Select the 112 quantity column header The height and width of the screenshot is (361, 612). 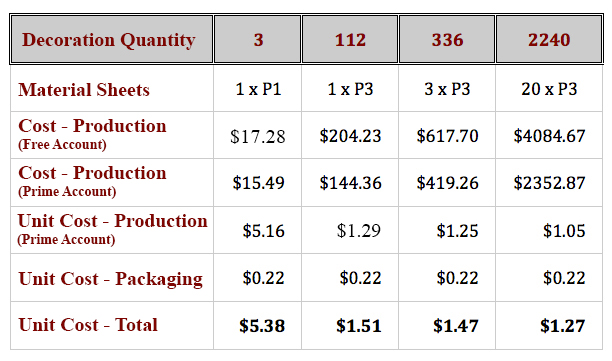350,39
